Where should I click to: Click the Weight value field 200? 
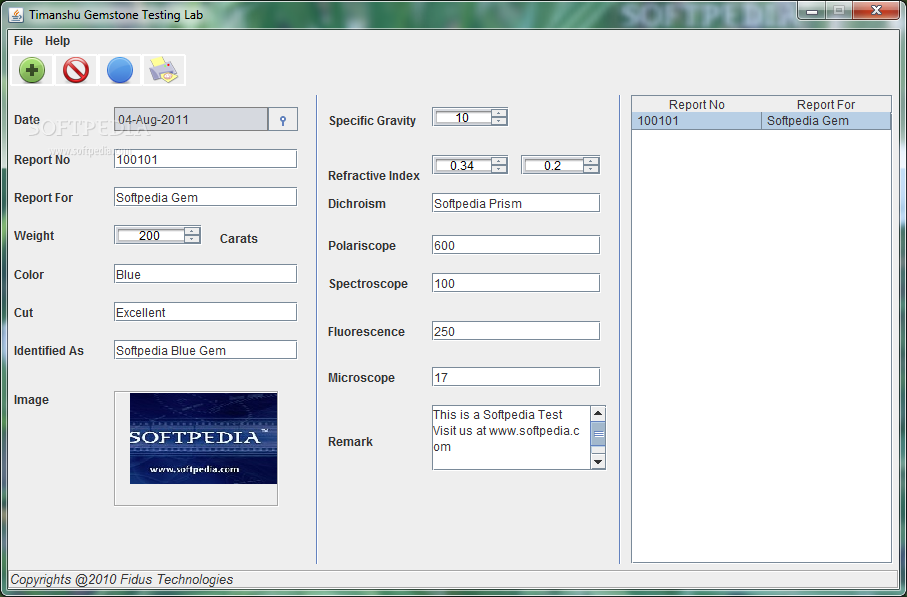(x=150, y=235)
